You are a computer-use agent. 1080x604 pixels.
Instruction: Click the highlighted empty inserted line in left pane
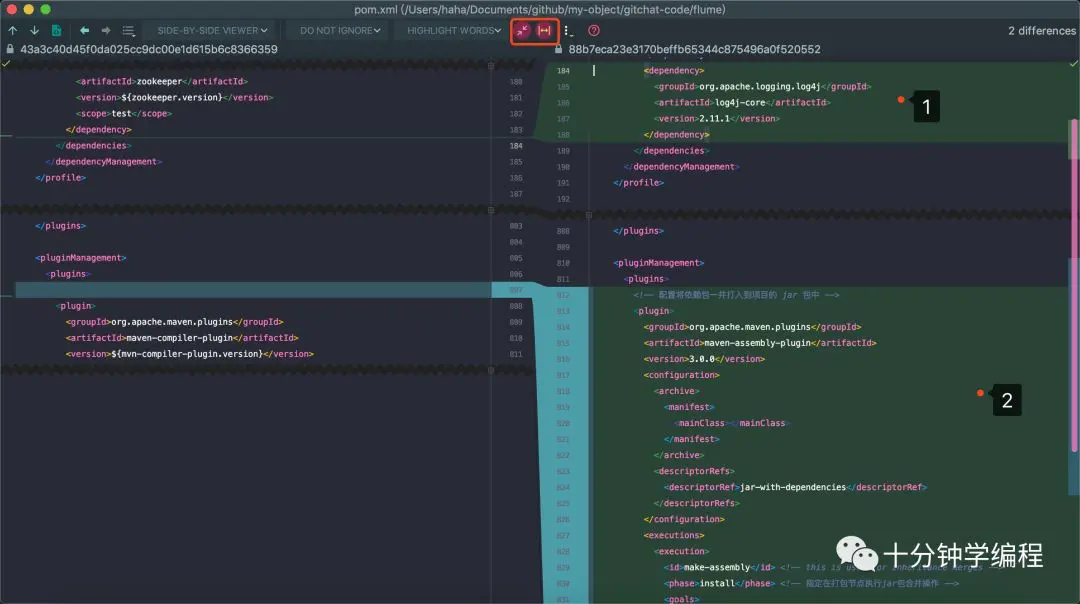click(x=253, y=290)
